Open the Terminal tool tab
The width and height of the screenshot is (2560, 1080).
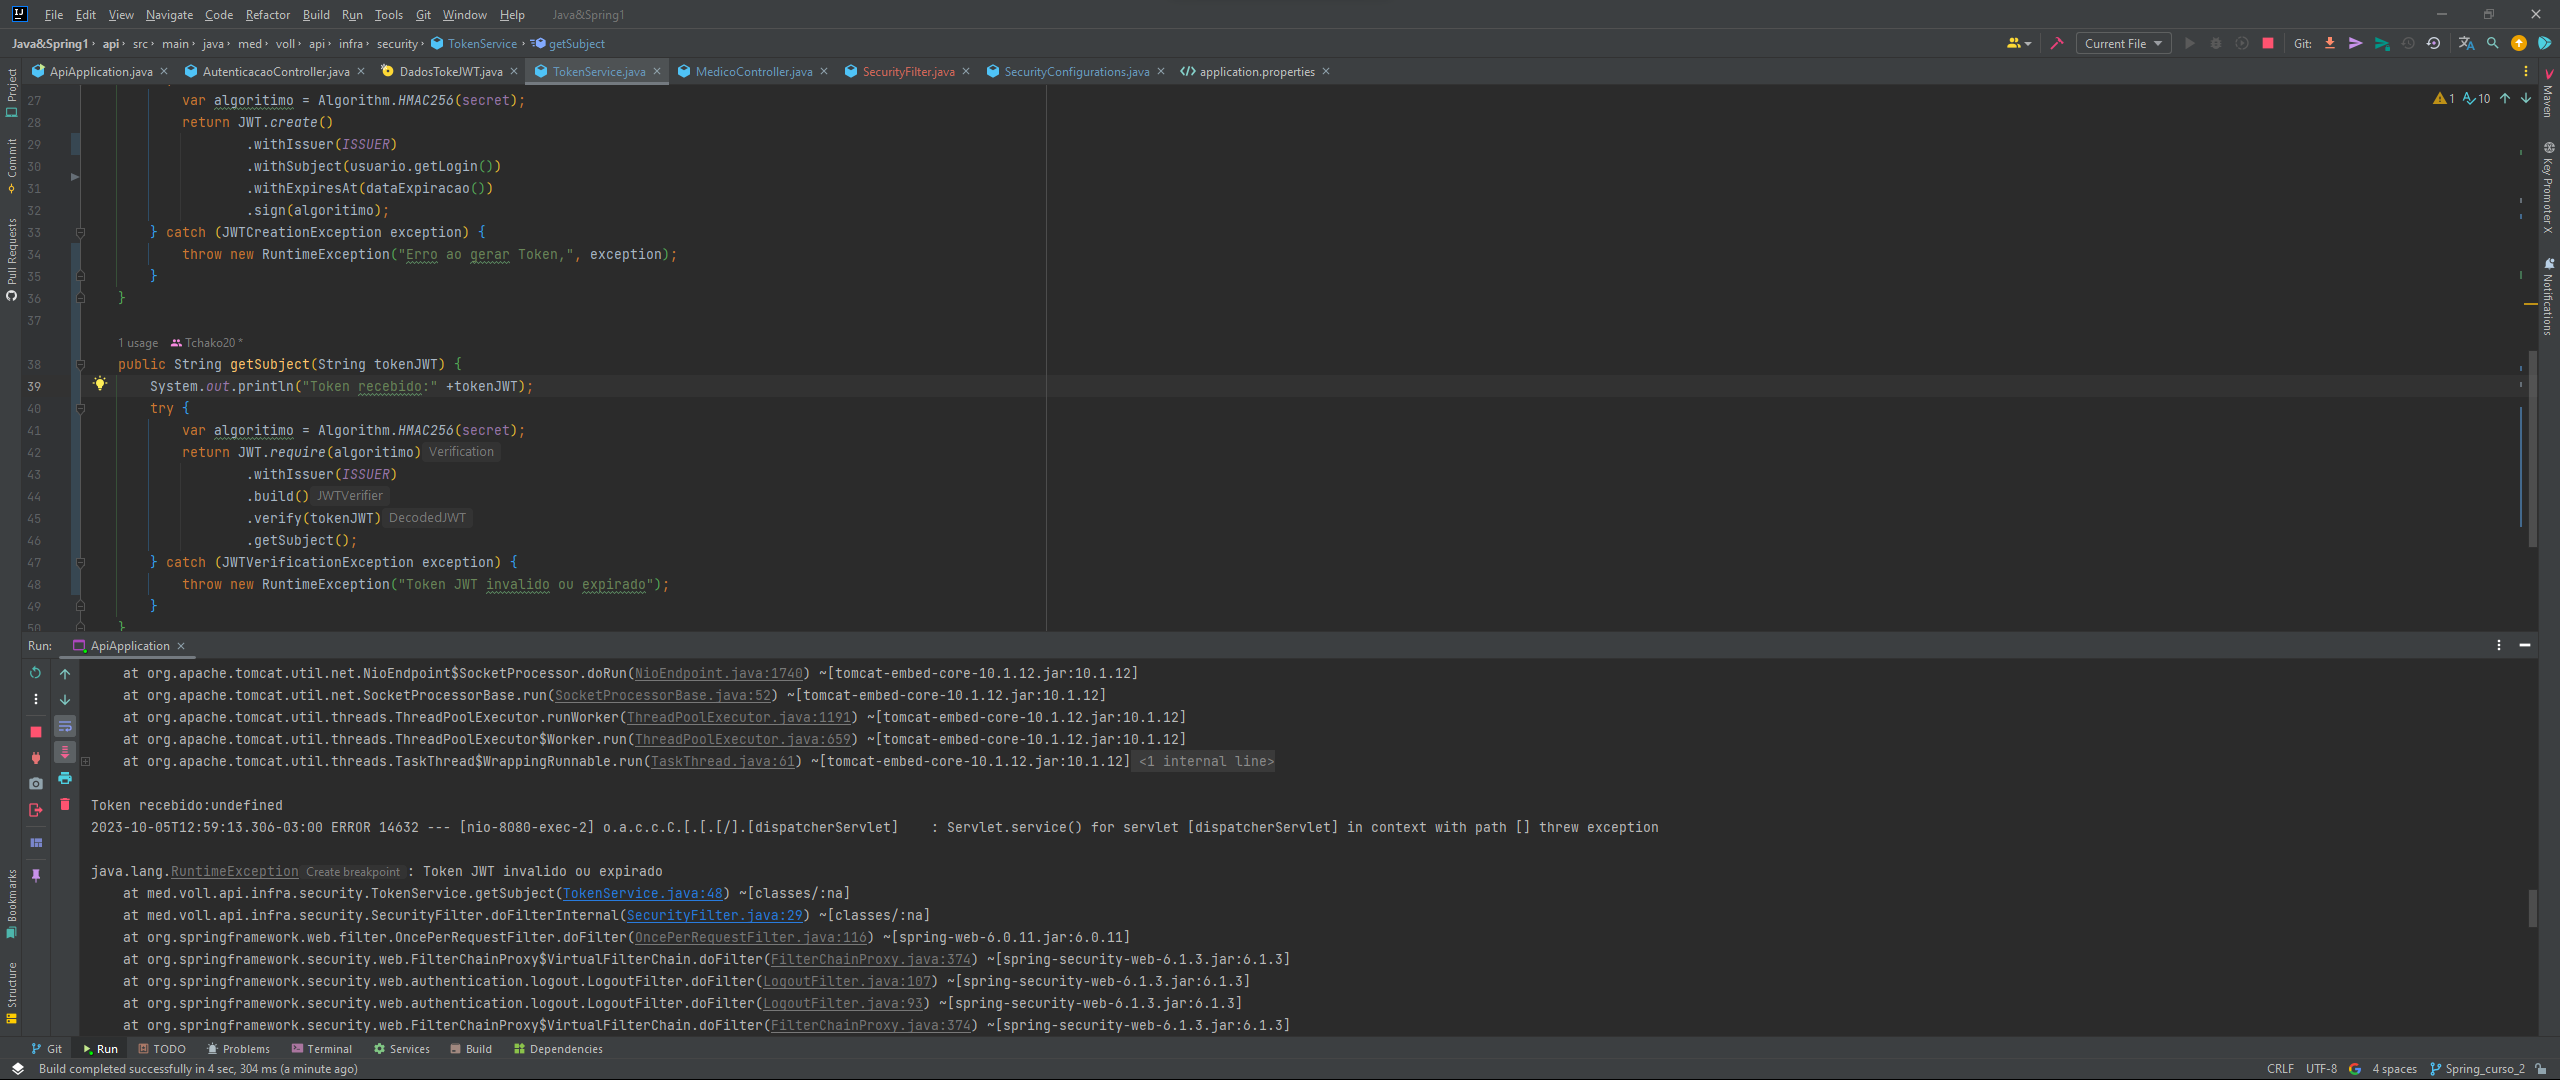click(x=322, y=1049)
